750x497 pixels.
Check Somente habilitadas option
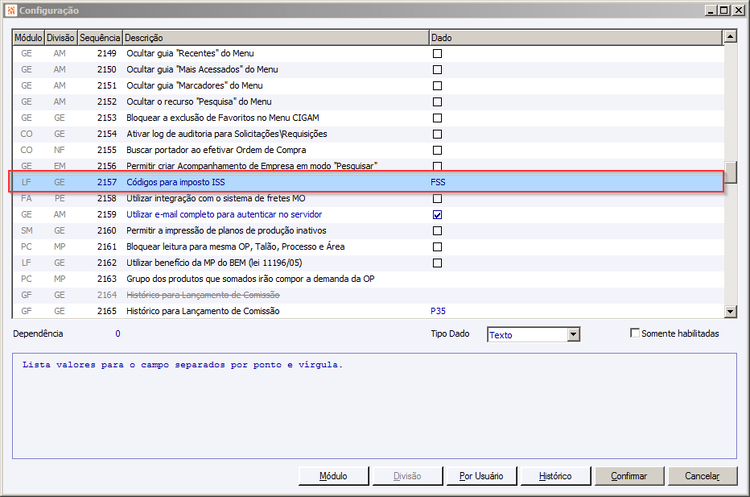coord(635,333)
